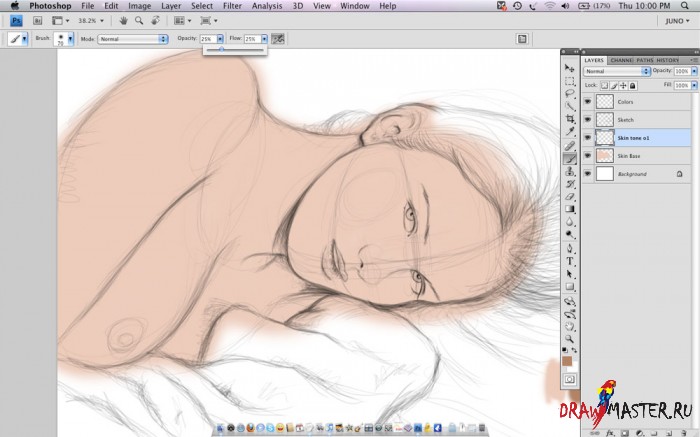Select the Zoom tool in the tools panel
This screenshot has height=437, width=700.
tap(570, 339)
